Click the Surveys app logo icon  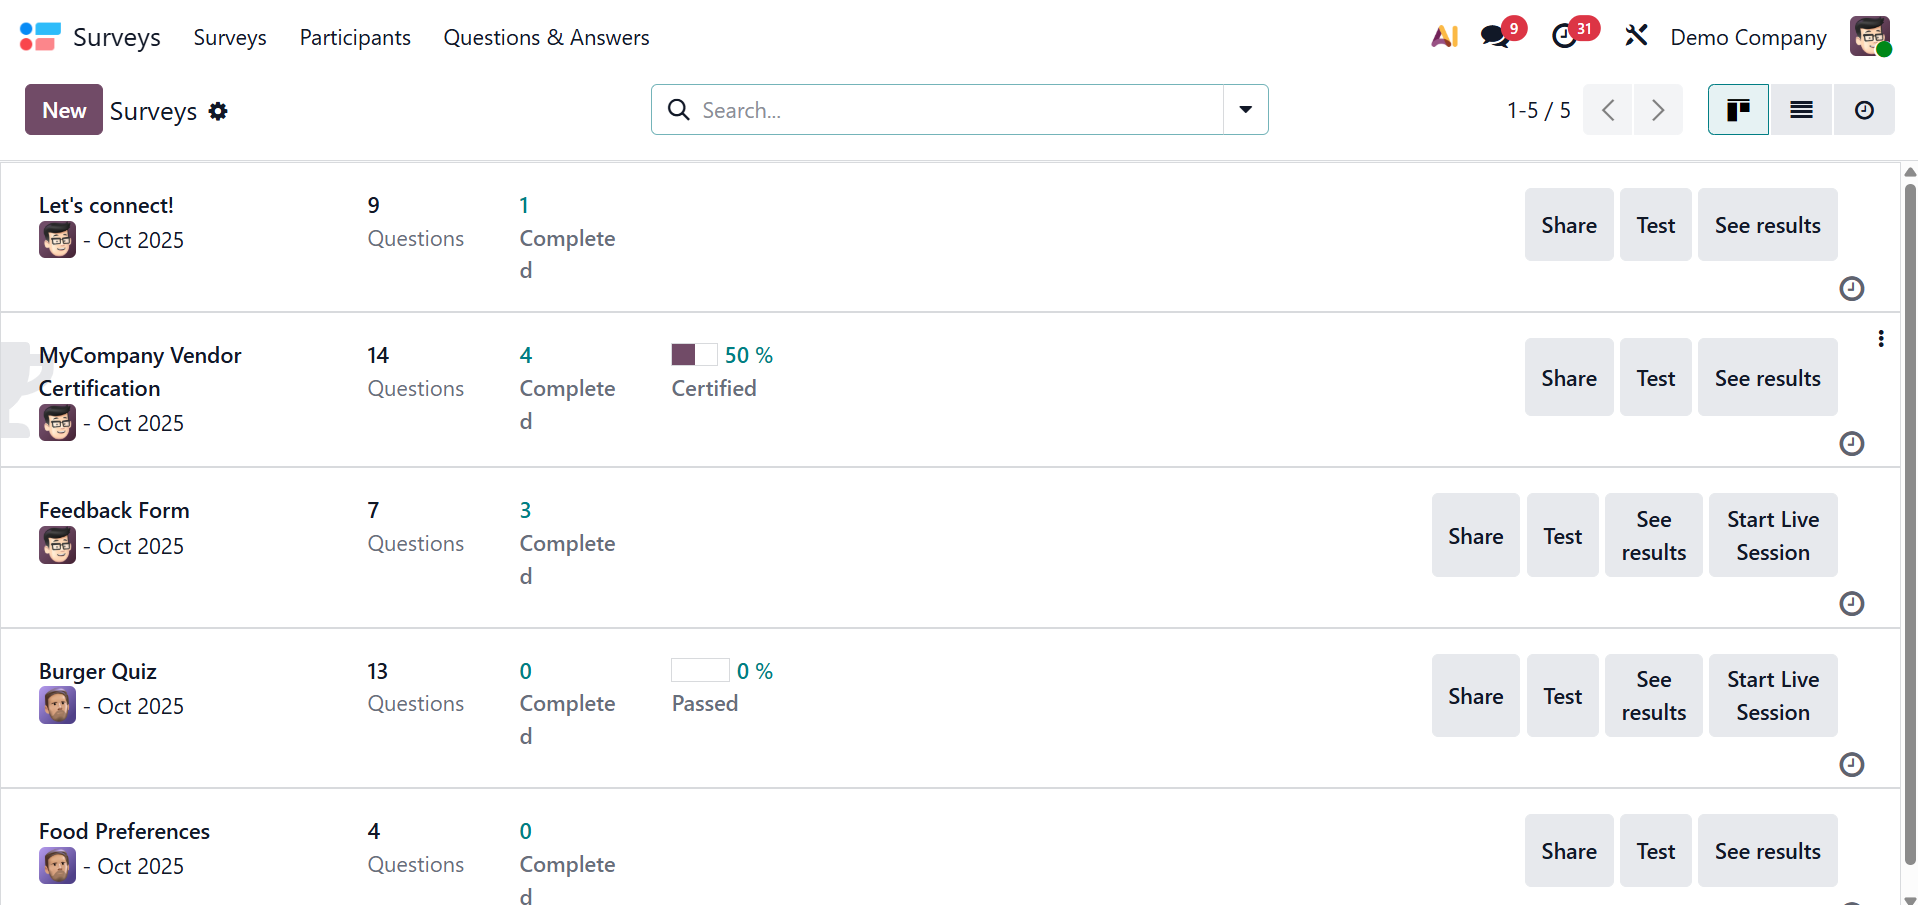pyautogui.click(x=40, y=37)
